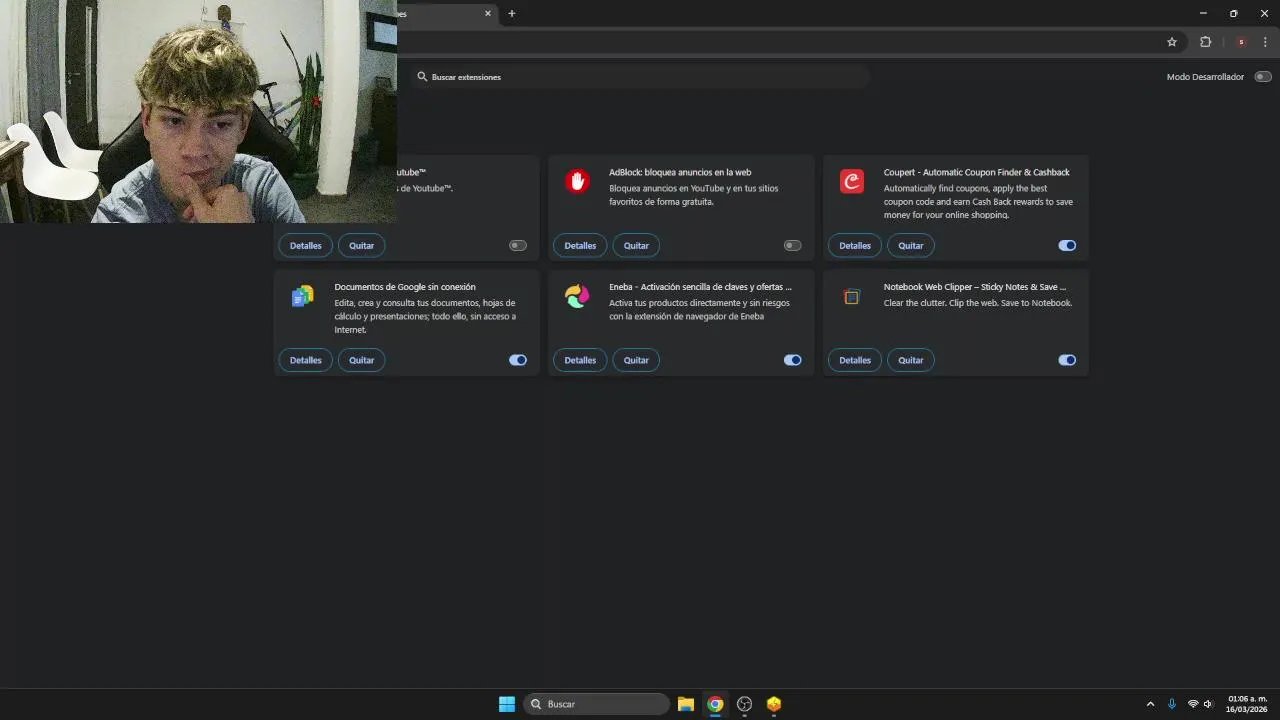Click 'Eneba - Activación sencilla de claves' title
The width and height of the screenshot is (1280, 720).
pyautogui.click(x=700, y=287)
